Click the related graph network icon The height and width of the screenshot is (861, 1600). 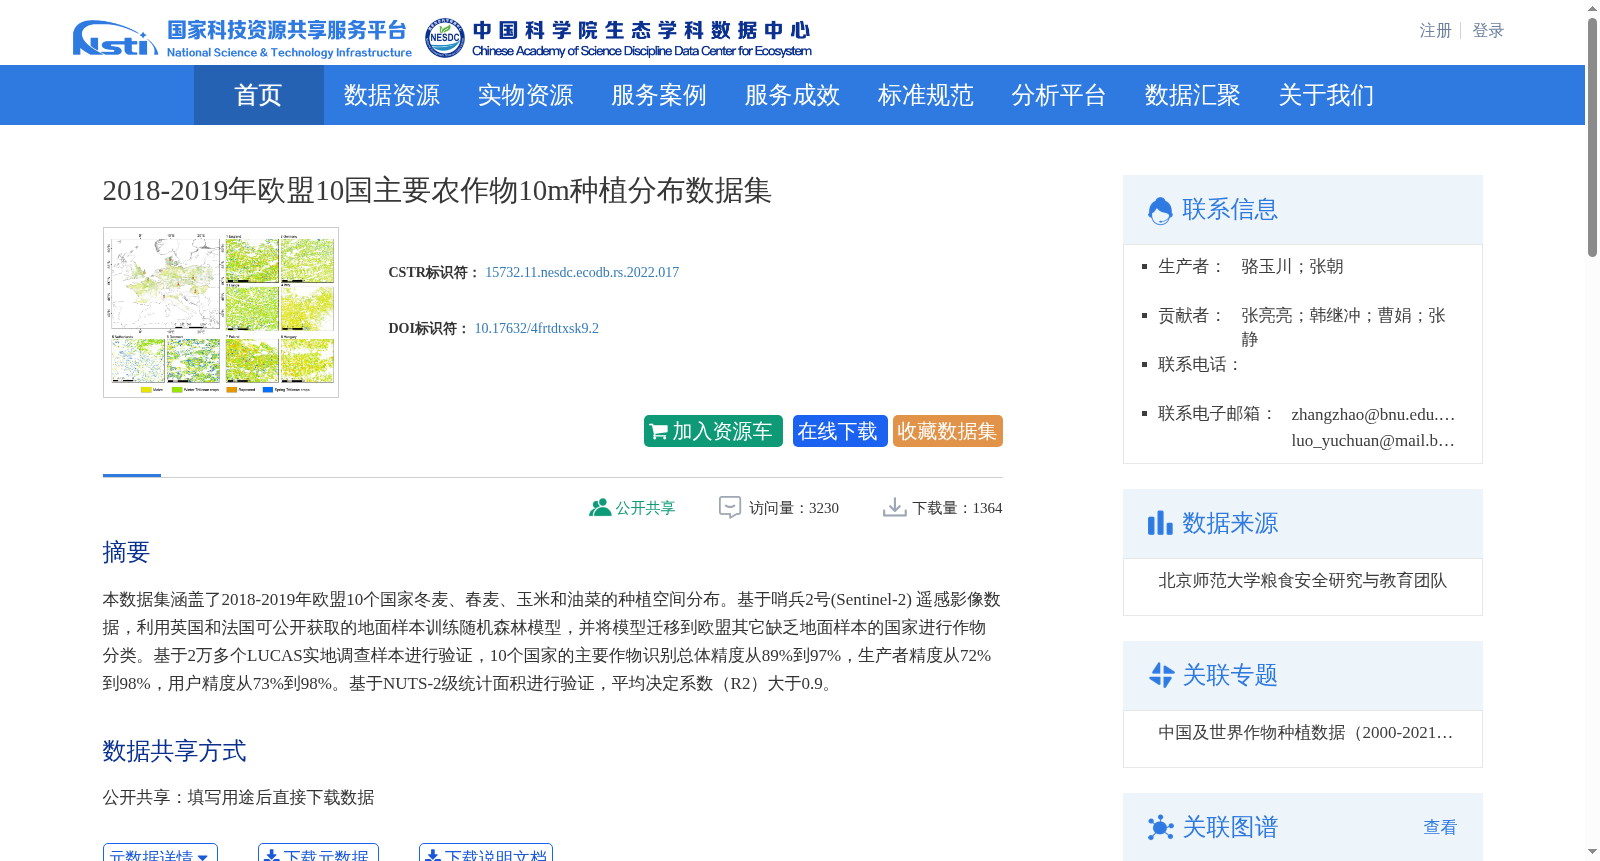(x=1160, y=827)
